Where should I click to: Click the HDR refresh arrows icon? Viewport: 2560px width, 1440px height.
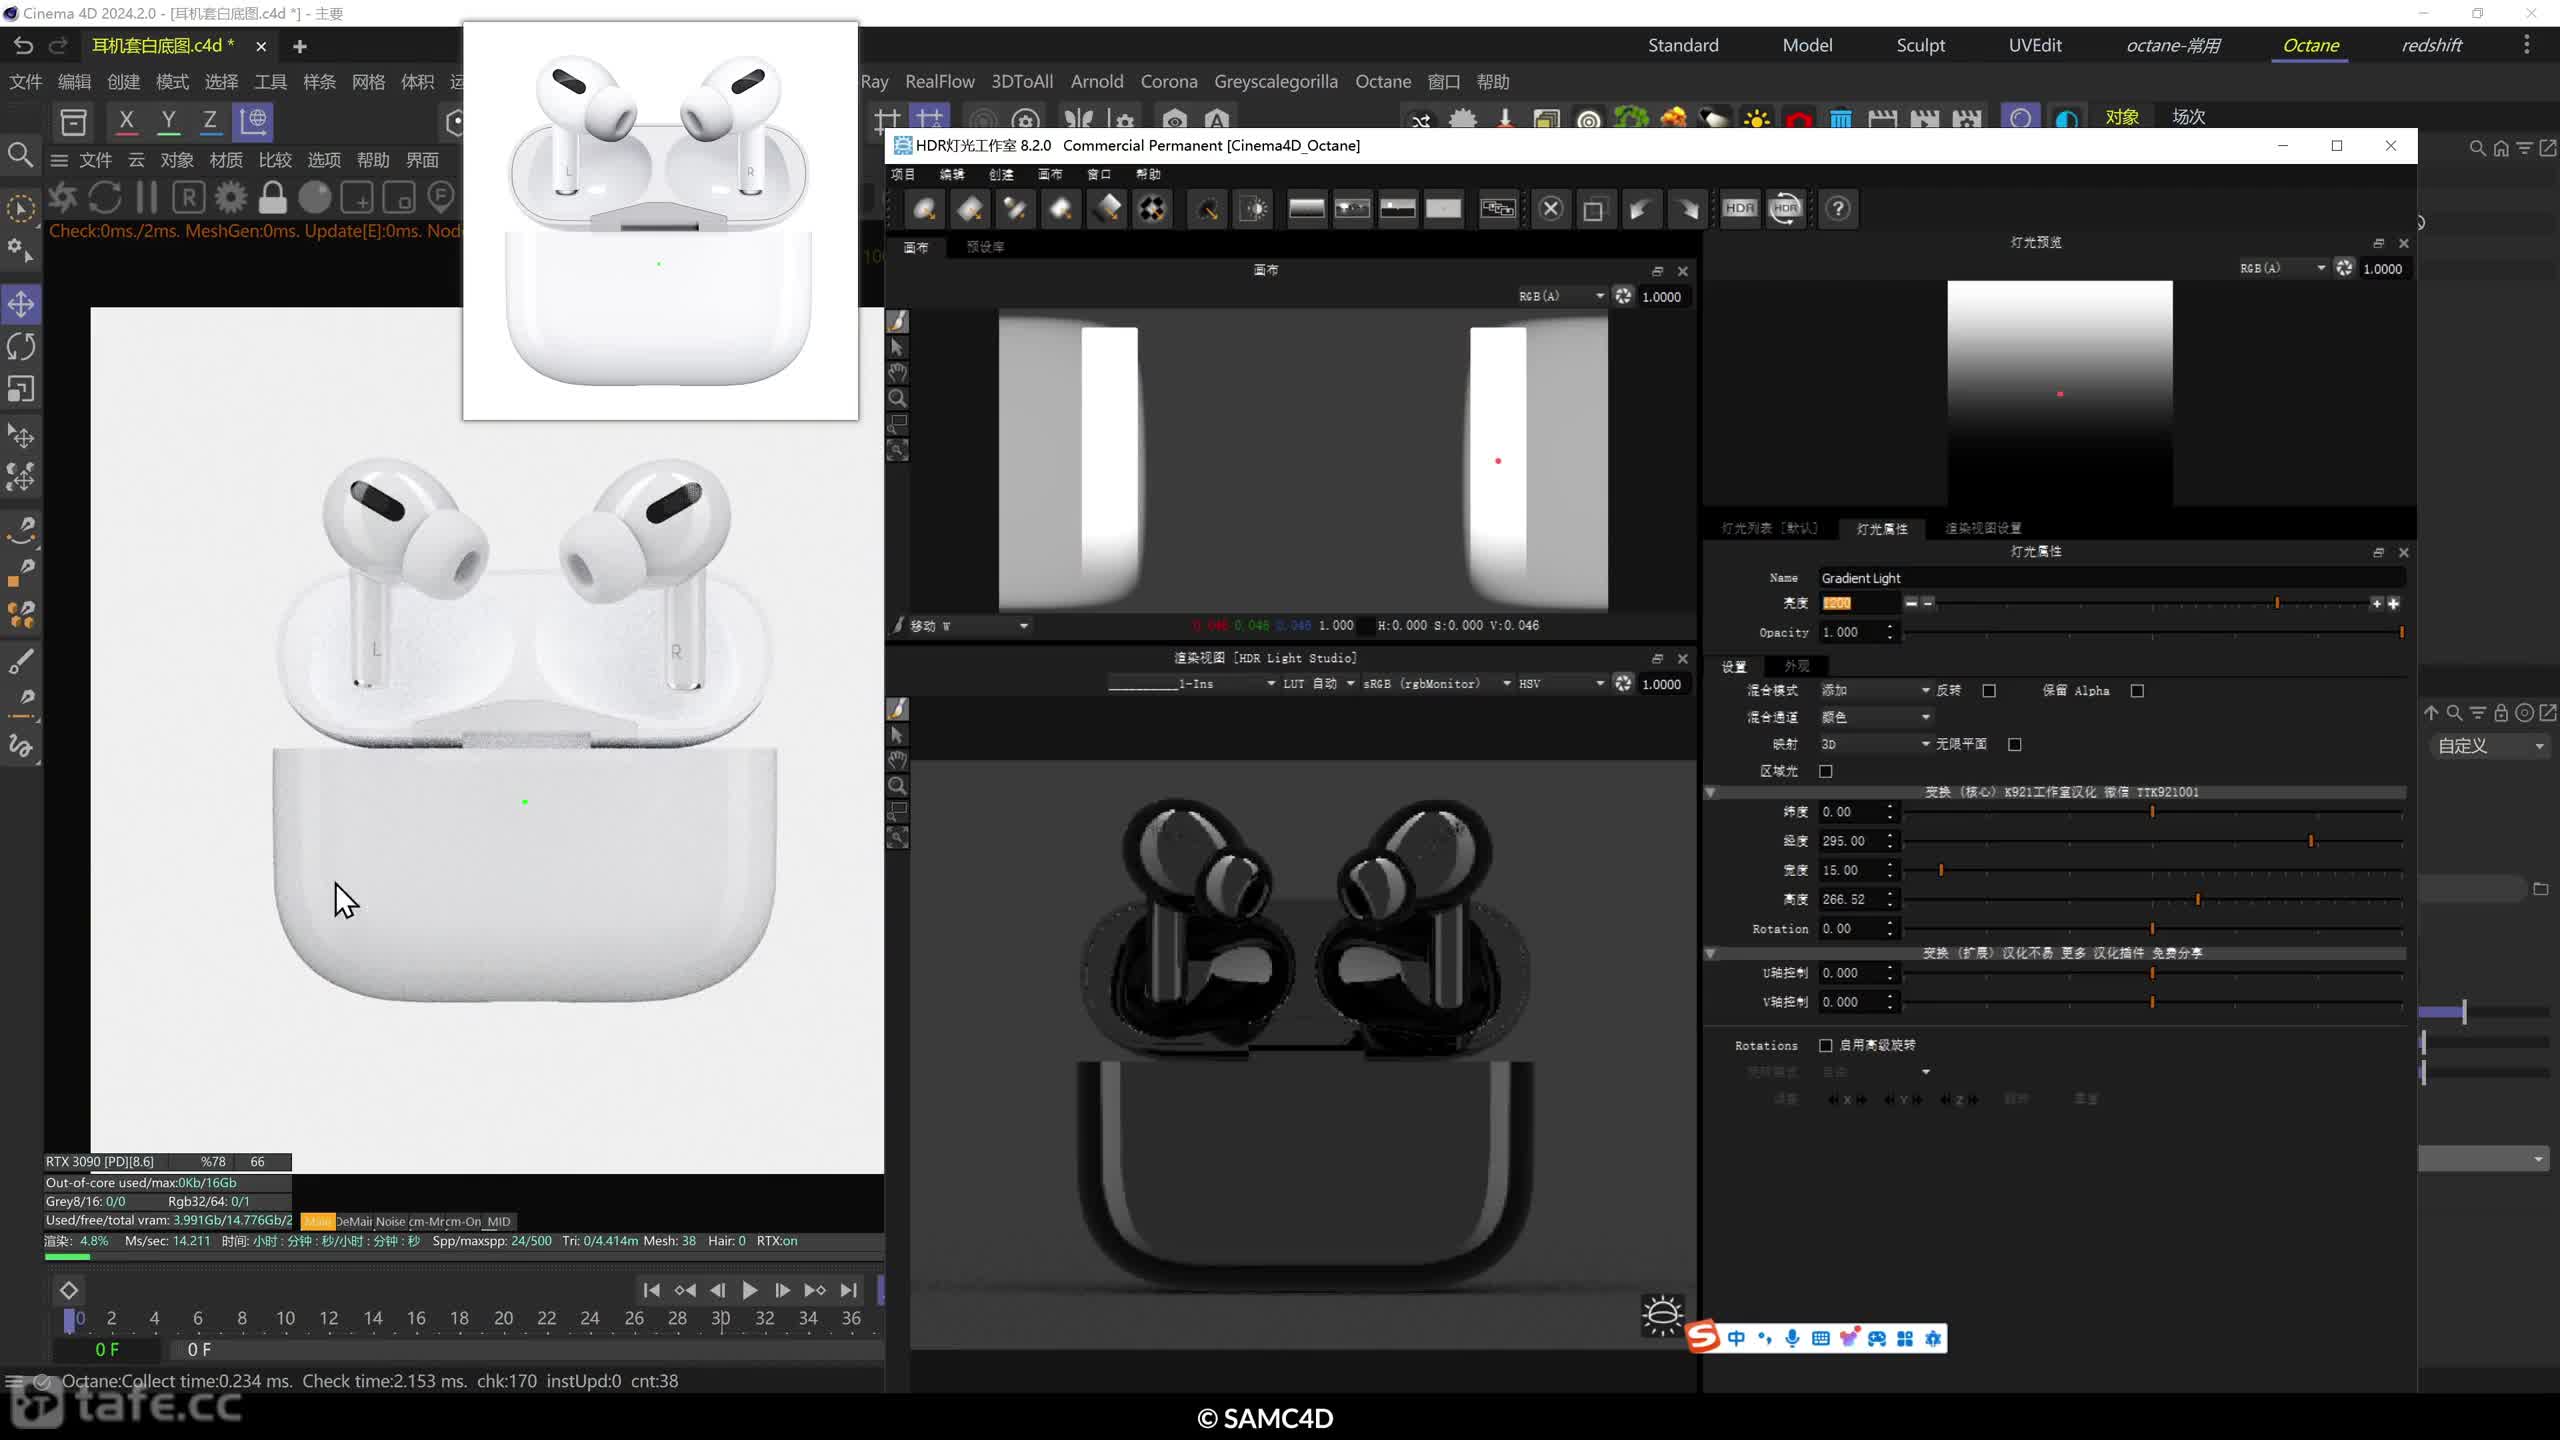(1785, 209)
